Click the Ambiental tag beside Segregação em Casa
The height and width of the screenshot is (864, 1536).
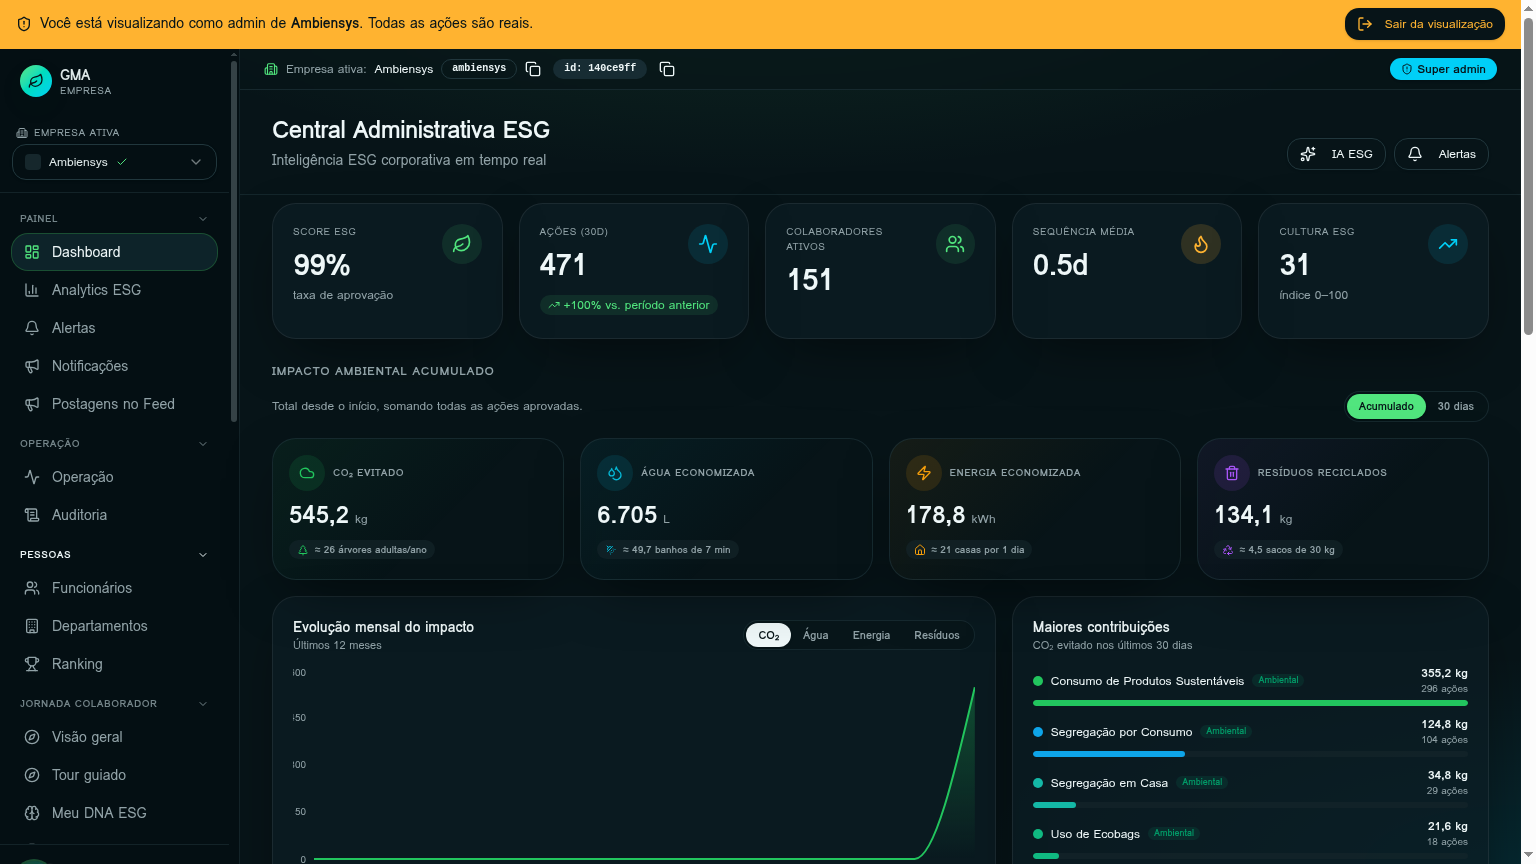1202,782
